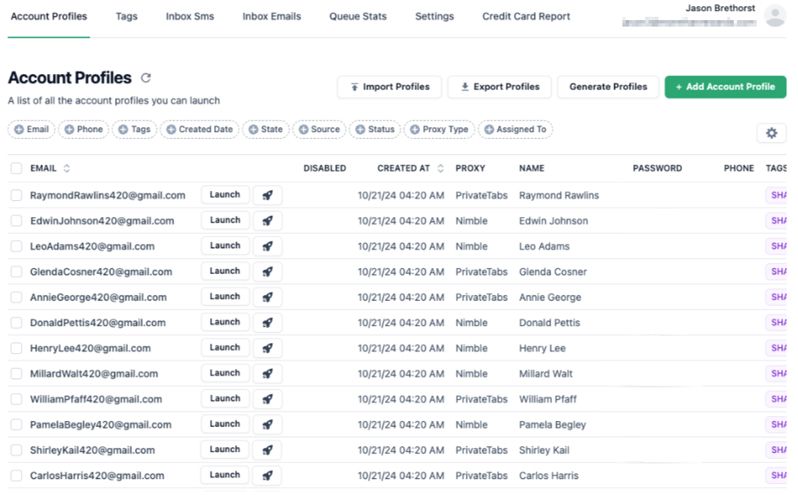Click rocket icon for LeoAdams420@gmail.com

point(267,246)
